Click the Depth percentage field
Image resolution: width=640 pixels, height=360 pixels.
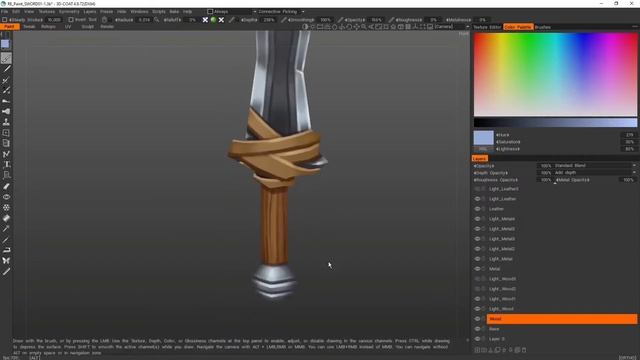pos(269,20)
